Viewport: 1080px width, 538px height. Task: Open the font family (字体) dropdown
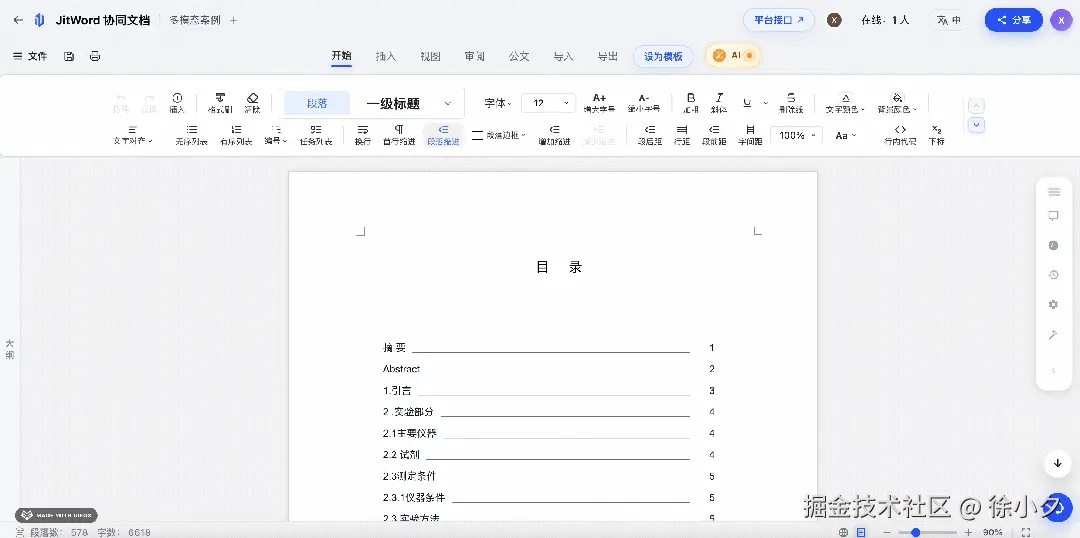tap(498, 103)
